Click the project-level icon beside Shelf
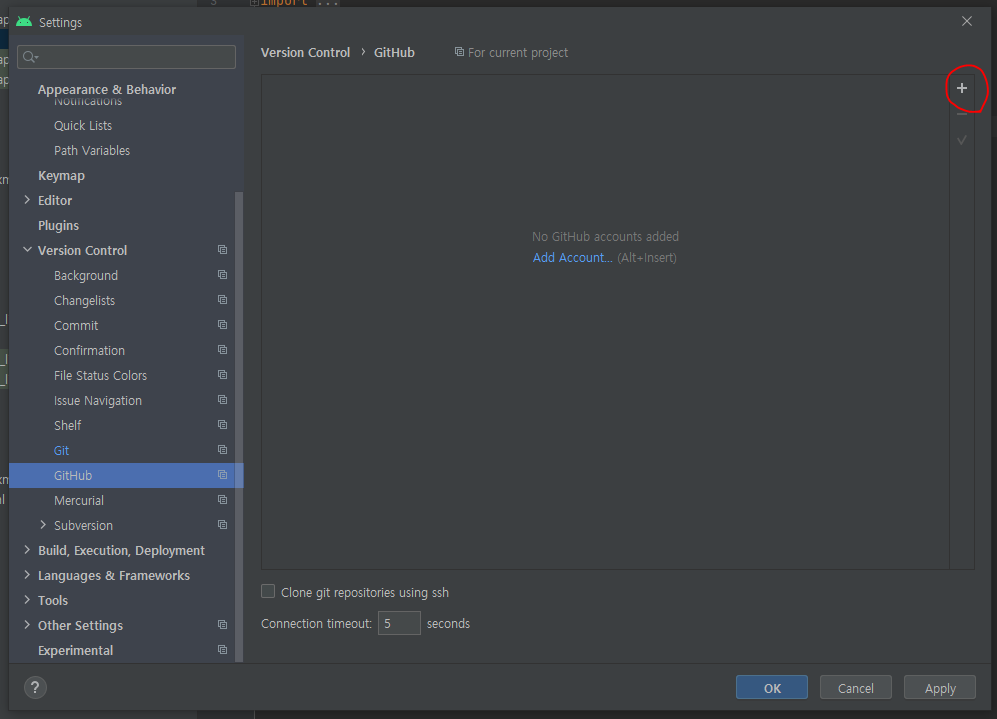The width and height of the screenshot is (997, 719). (x=222, y=425)
